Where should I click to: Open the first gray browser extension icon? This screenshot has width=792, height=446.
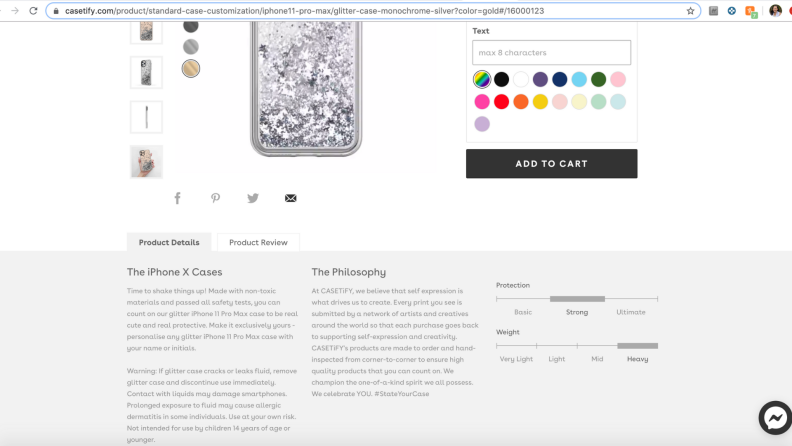click(x=713, y=11)
